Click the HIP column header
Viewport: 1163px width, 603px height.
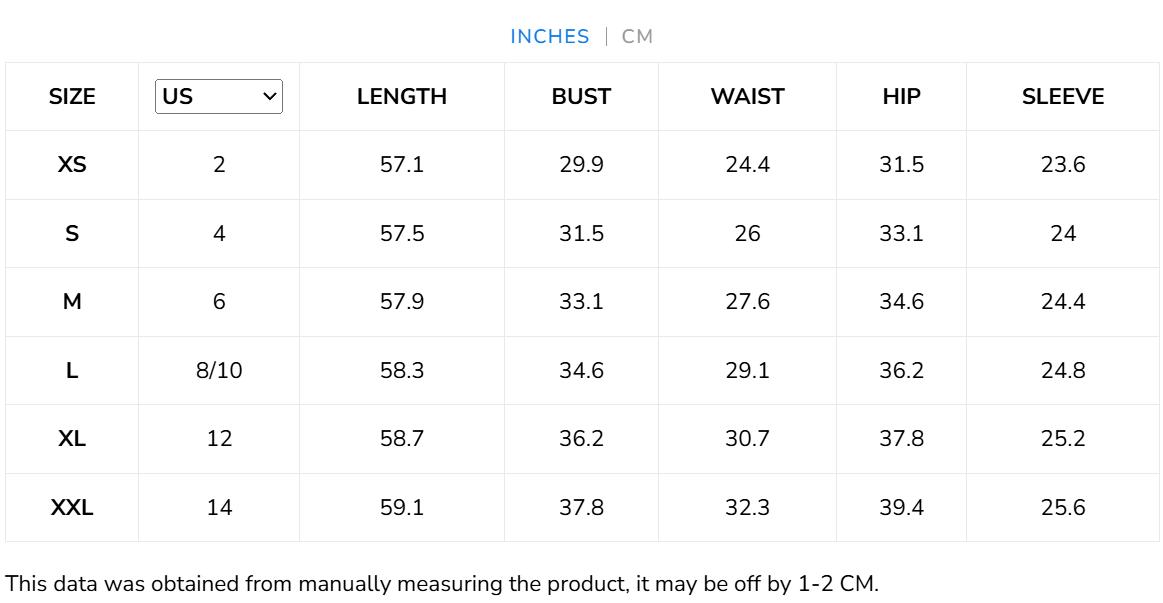(x=901, y=97)
